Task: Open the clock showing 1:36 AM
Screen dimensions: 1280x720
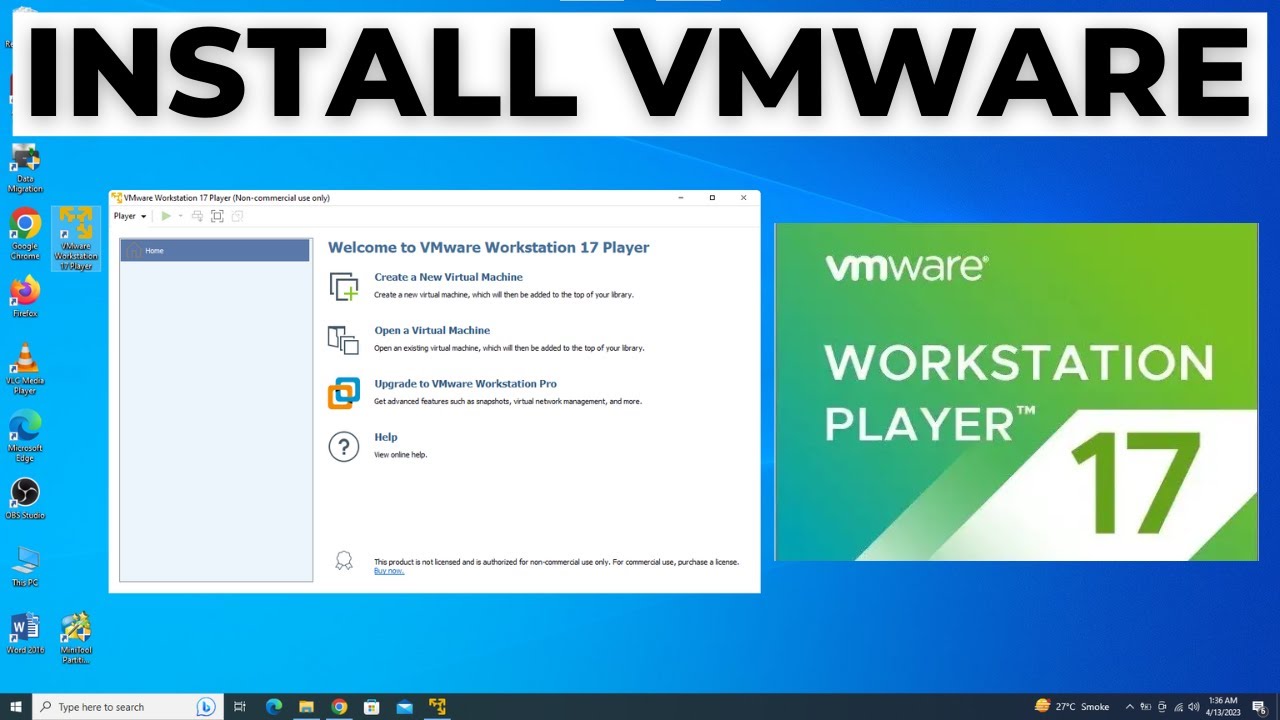Action: click(x=1222, y=707)
